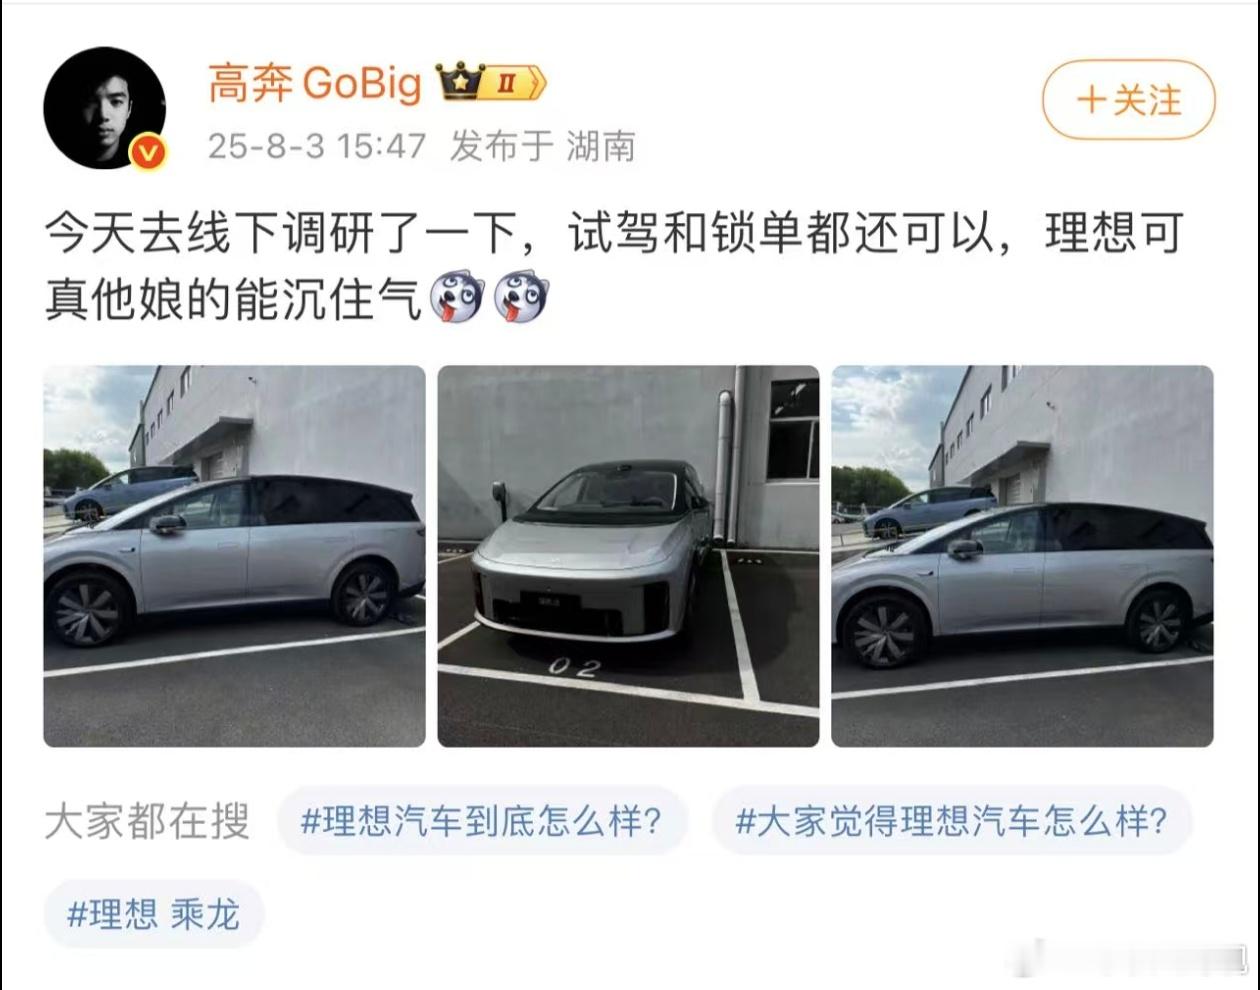This screenshot has height=990, width=1260.
Task: Follow the user with 关注 button
Action: 1129,100
